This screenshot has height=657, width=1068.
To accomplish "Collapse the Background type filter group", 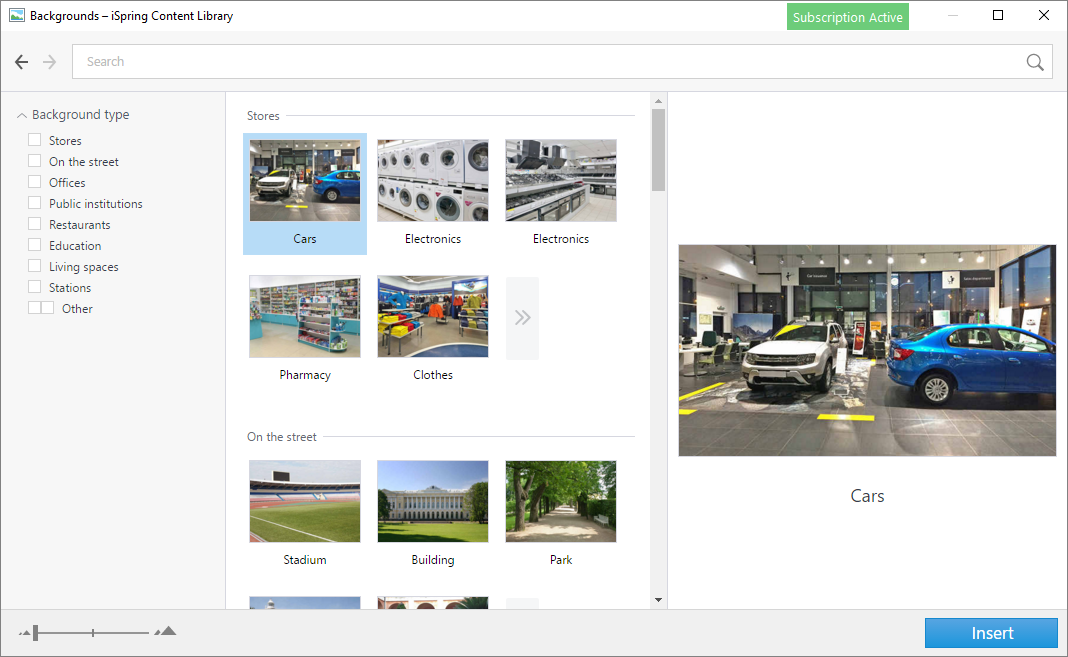I will coord(22,115).
